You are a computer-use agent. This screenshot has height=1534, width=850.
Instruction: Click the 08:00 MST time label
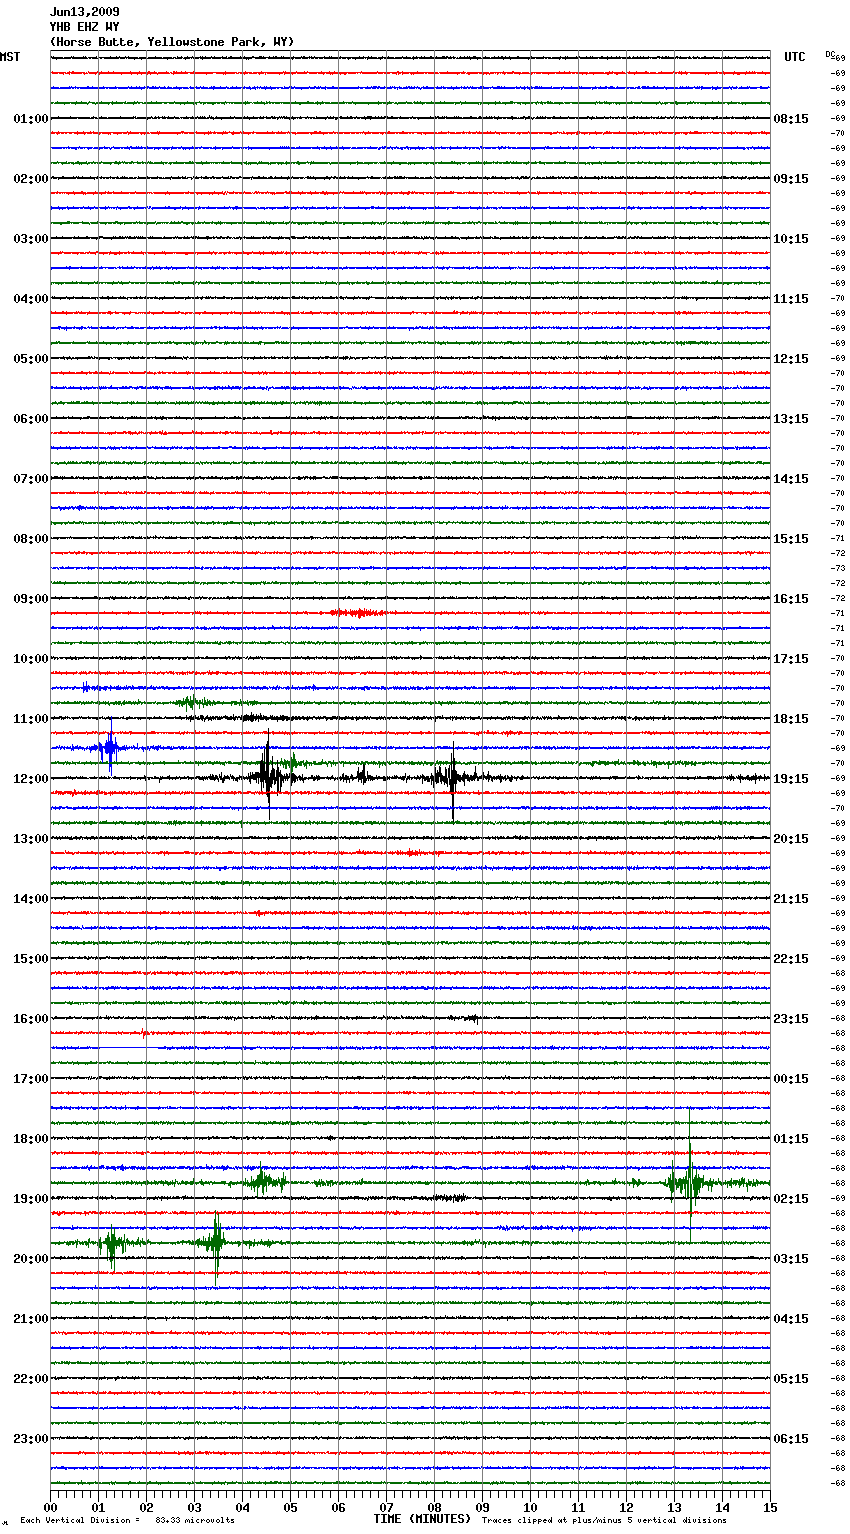31,539
